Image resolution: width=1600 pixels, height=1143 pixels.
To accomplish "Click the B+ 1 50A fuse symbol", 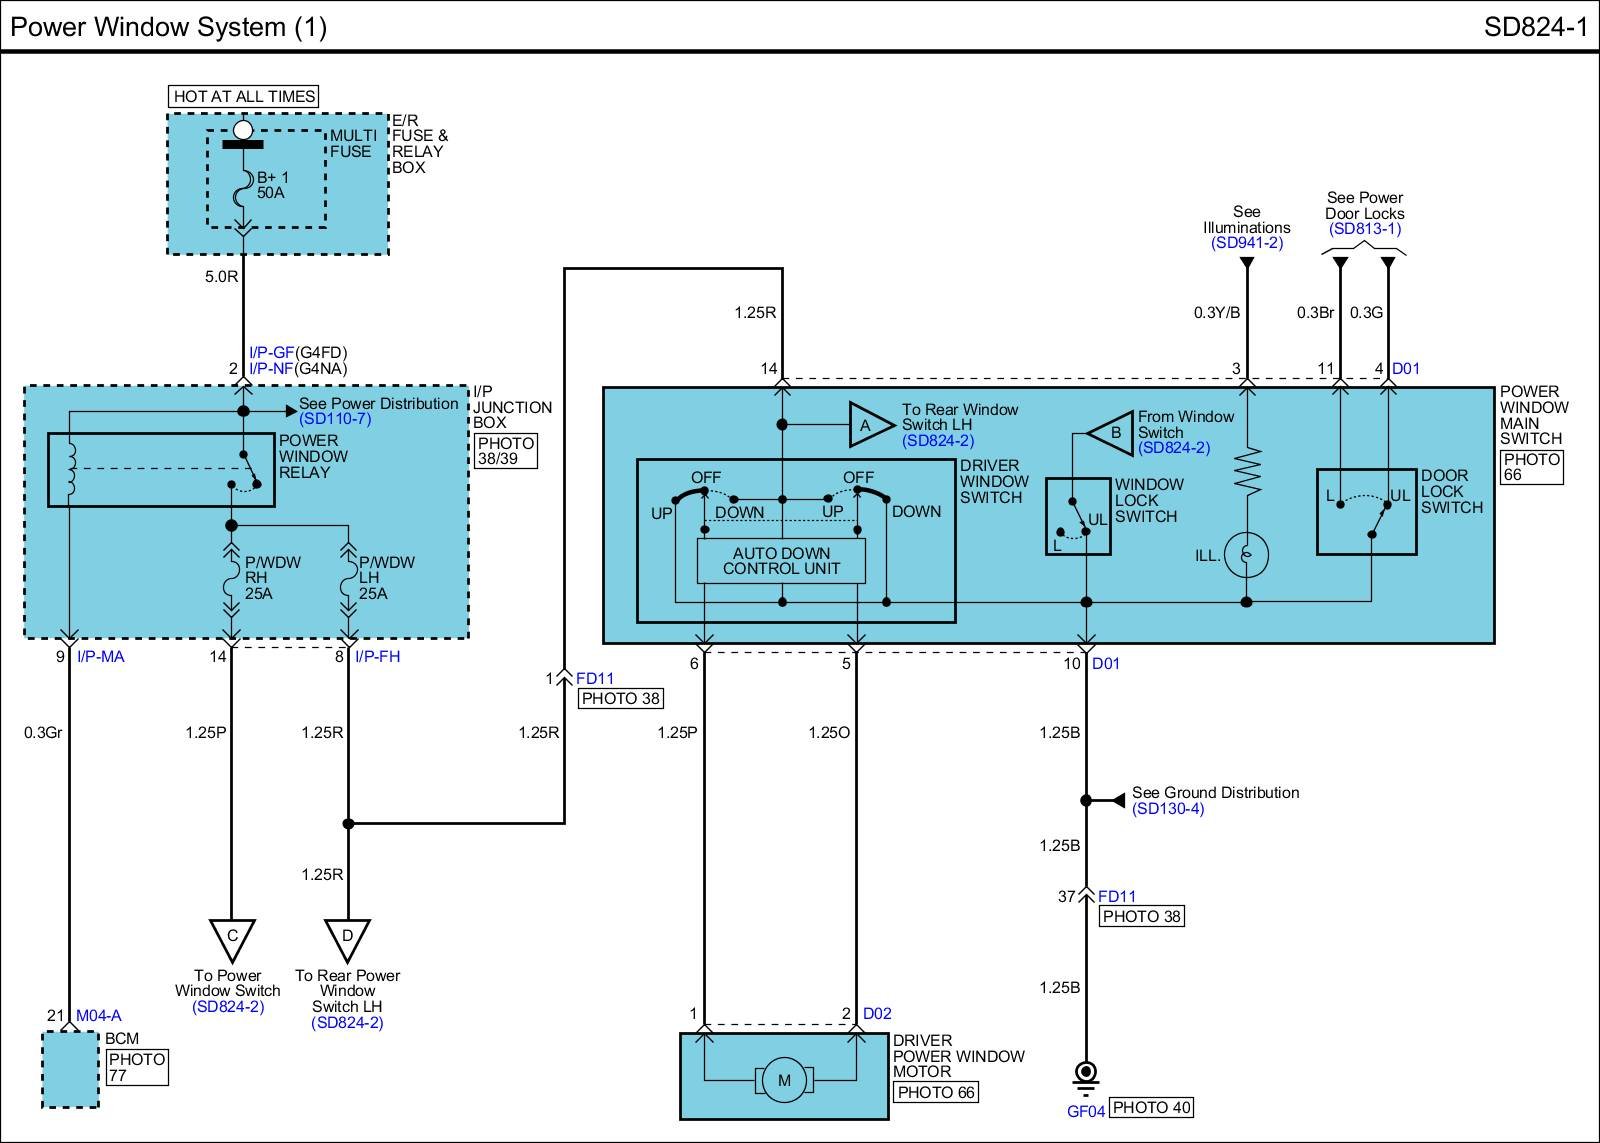I will [x=243, y=190].
